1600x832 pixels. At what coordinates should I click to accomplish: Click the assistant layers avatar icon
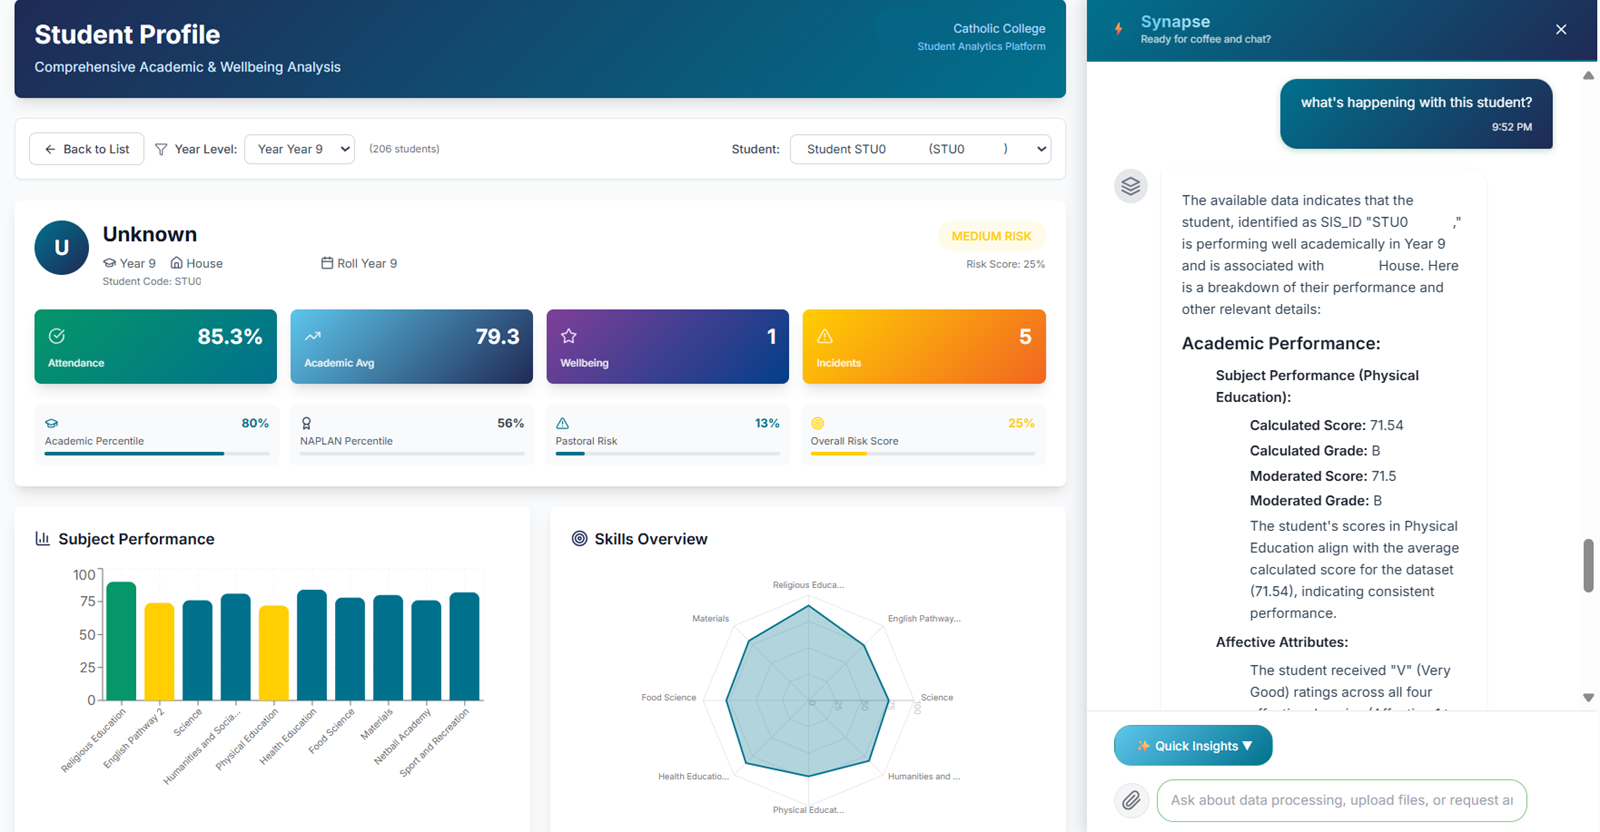[1131, 186]
